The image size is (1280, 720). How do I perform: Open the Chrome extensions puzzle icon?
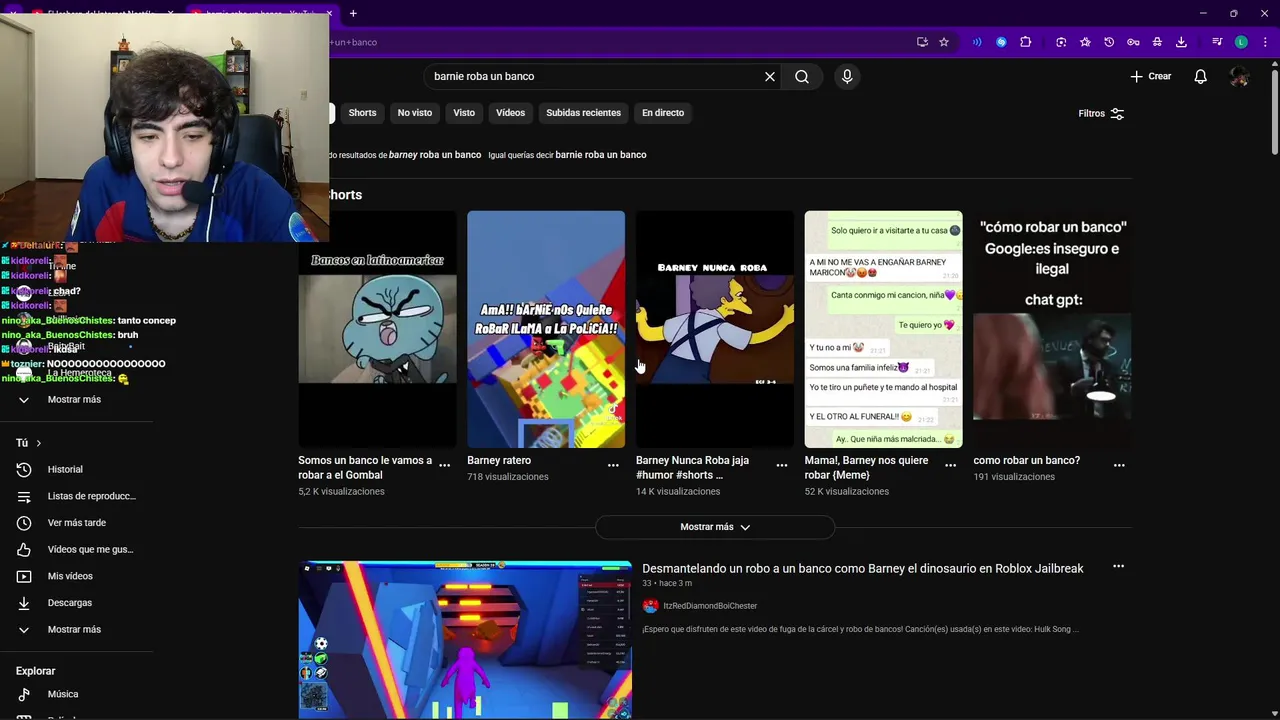1025,42
